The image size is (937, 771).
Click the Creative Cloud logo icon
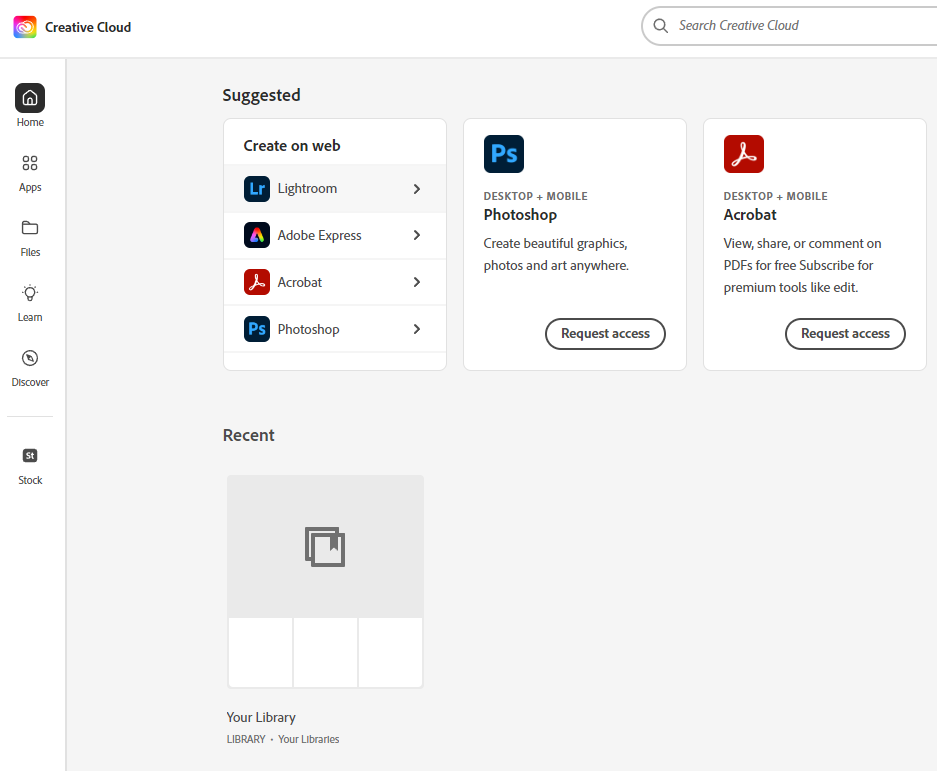click(25, 27)
